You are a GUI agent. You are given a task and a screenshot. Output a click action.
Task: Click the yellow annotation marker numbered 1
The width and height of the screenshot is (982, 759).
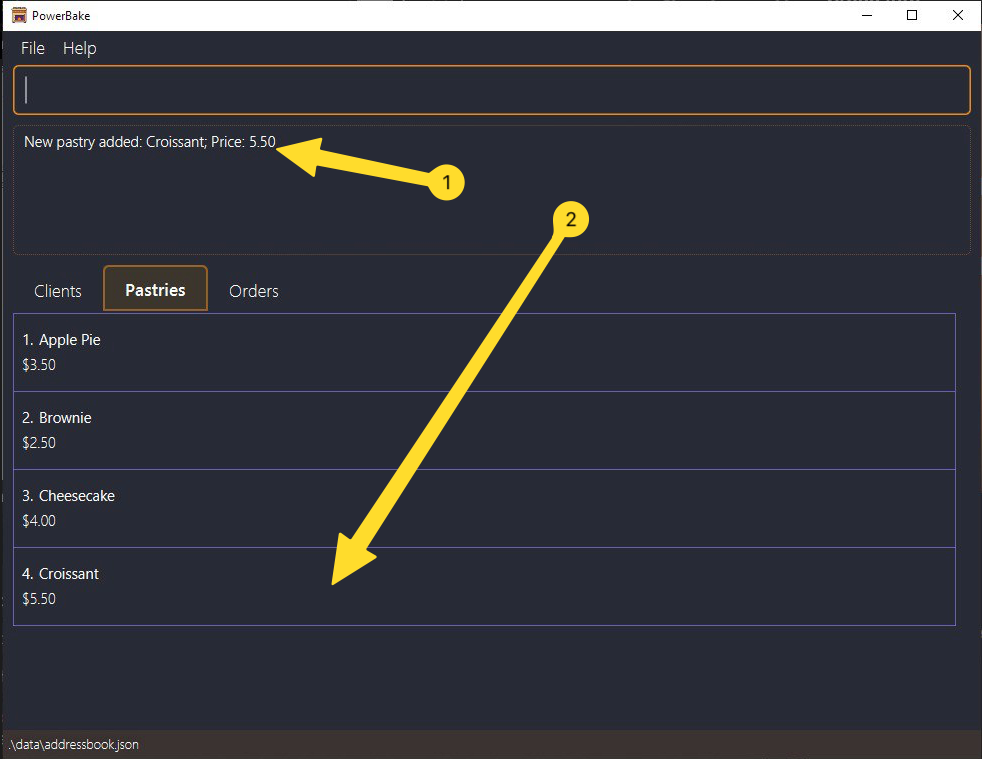tap(446, 182)
